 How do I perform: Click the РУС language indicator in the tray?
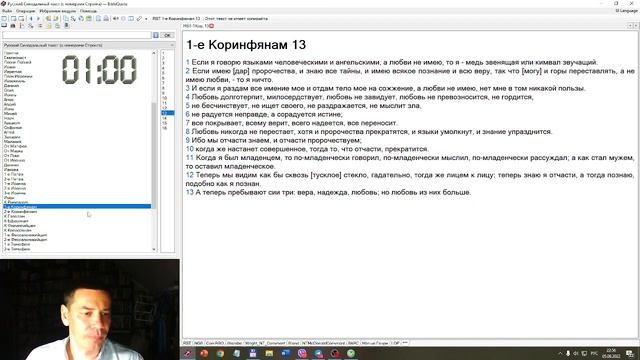pos(594,353)
